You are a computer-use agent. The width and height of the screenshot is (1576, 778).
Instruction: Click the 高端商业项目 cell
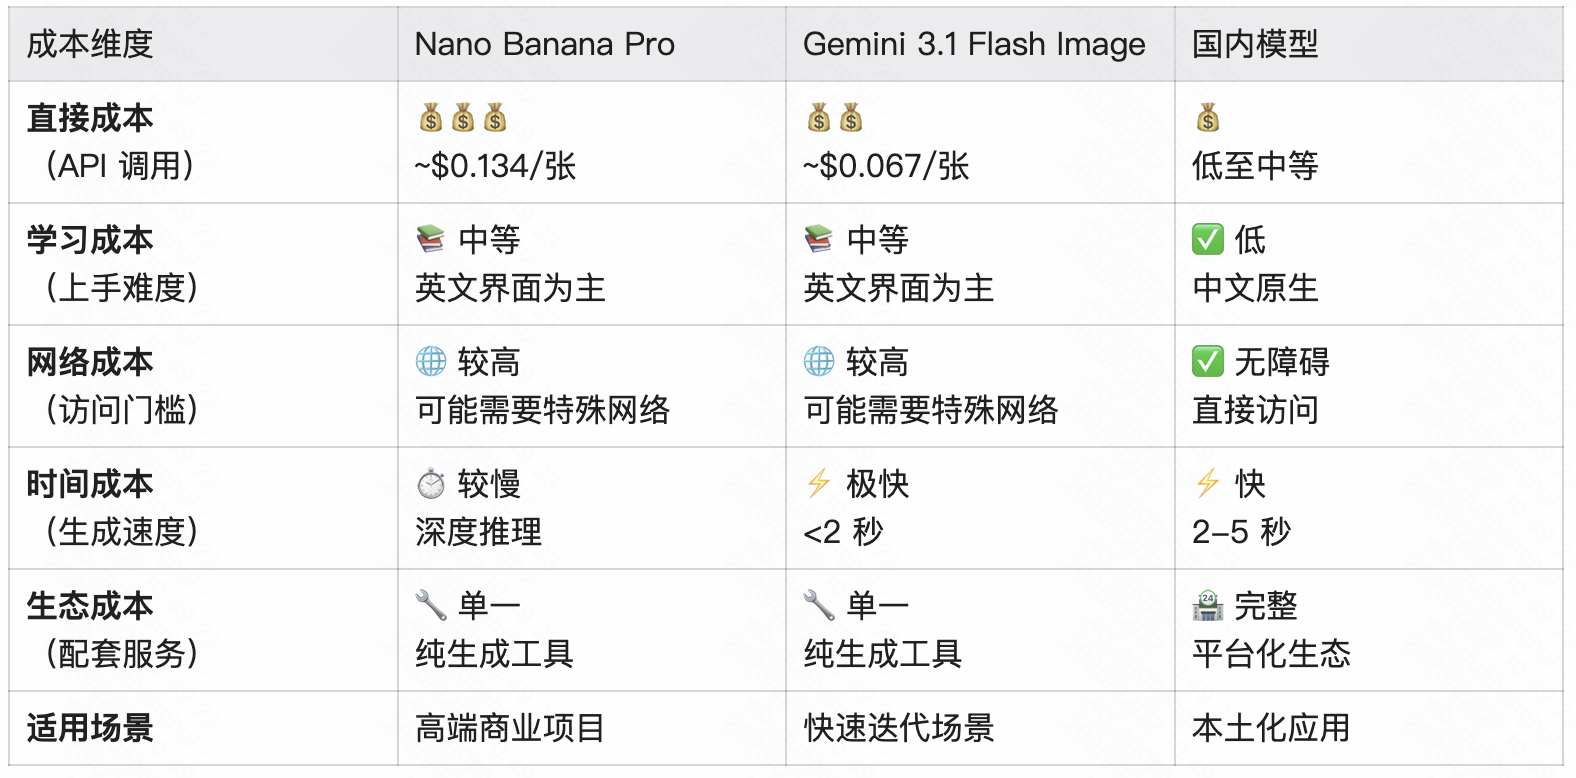(510, 728)
